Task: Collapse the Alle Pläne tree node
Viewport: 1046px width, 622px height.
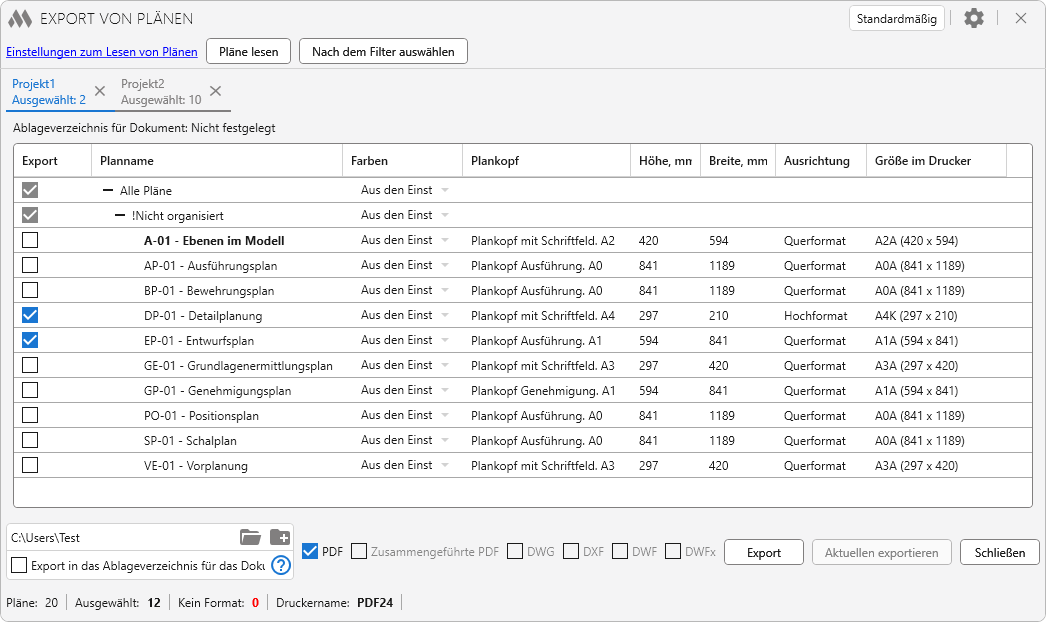Action: pos(108,190)
